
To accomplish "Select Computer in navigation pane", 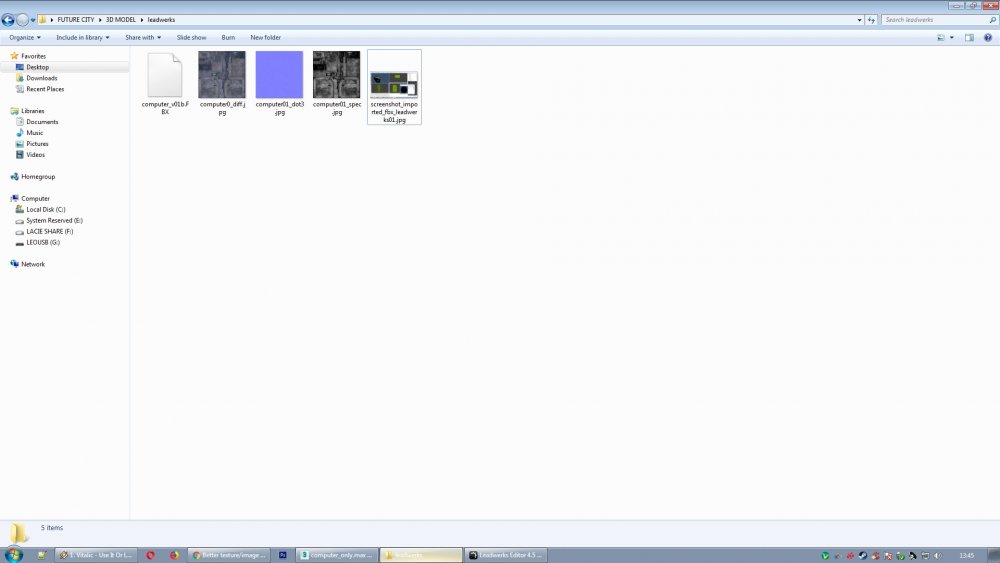I will click(x=35, y=198).
